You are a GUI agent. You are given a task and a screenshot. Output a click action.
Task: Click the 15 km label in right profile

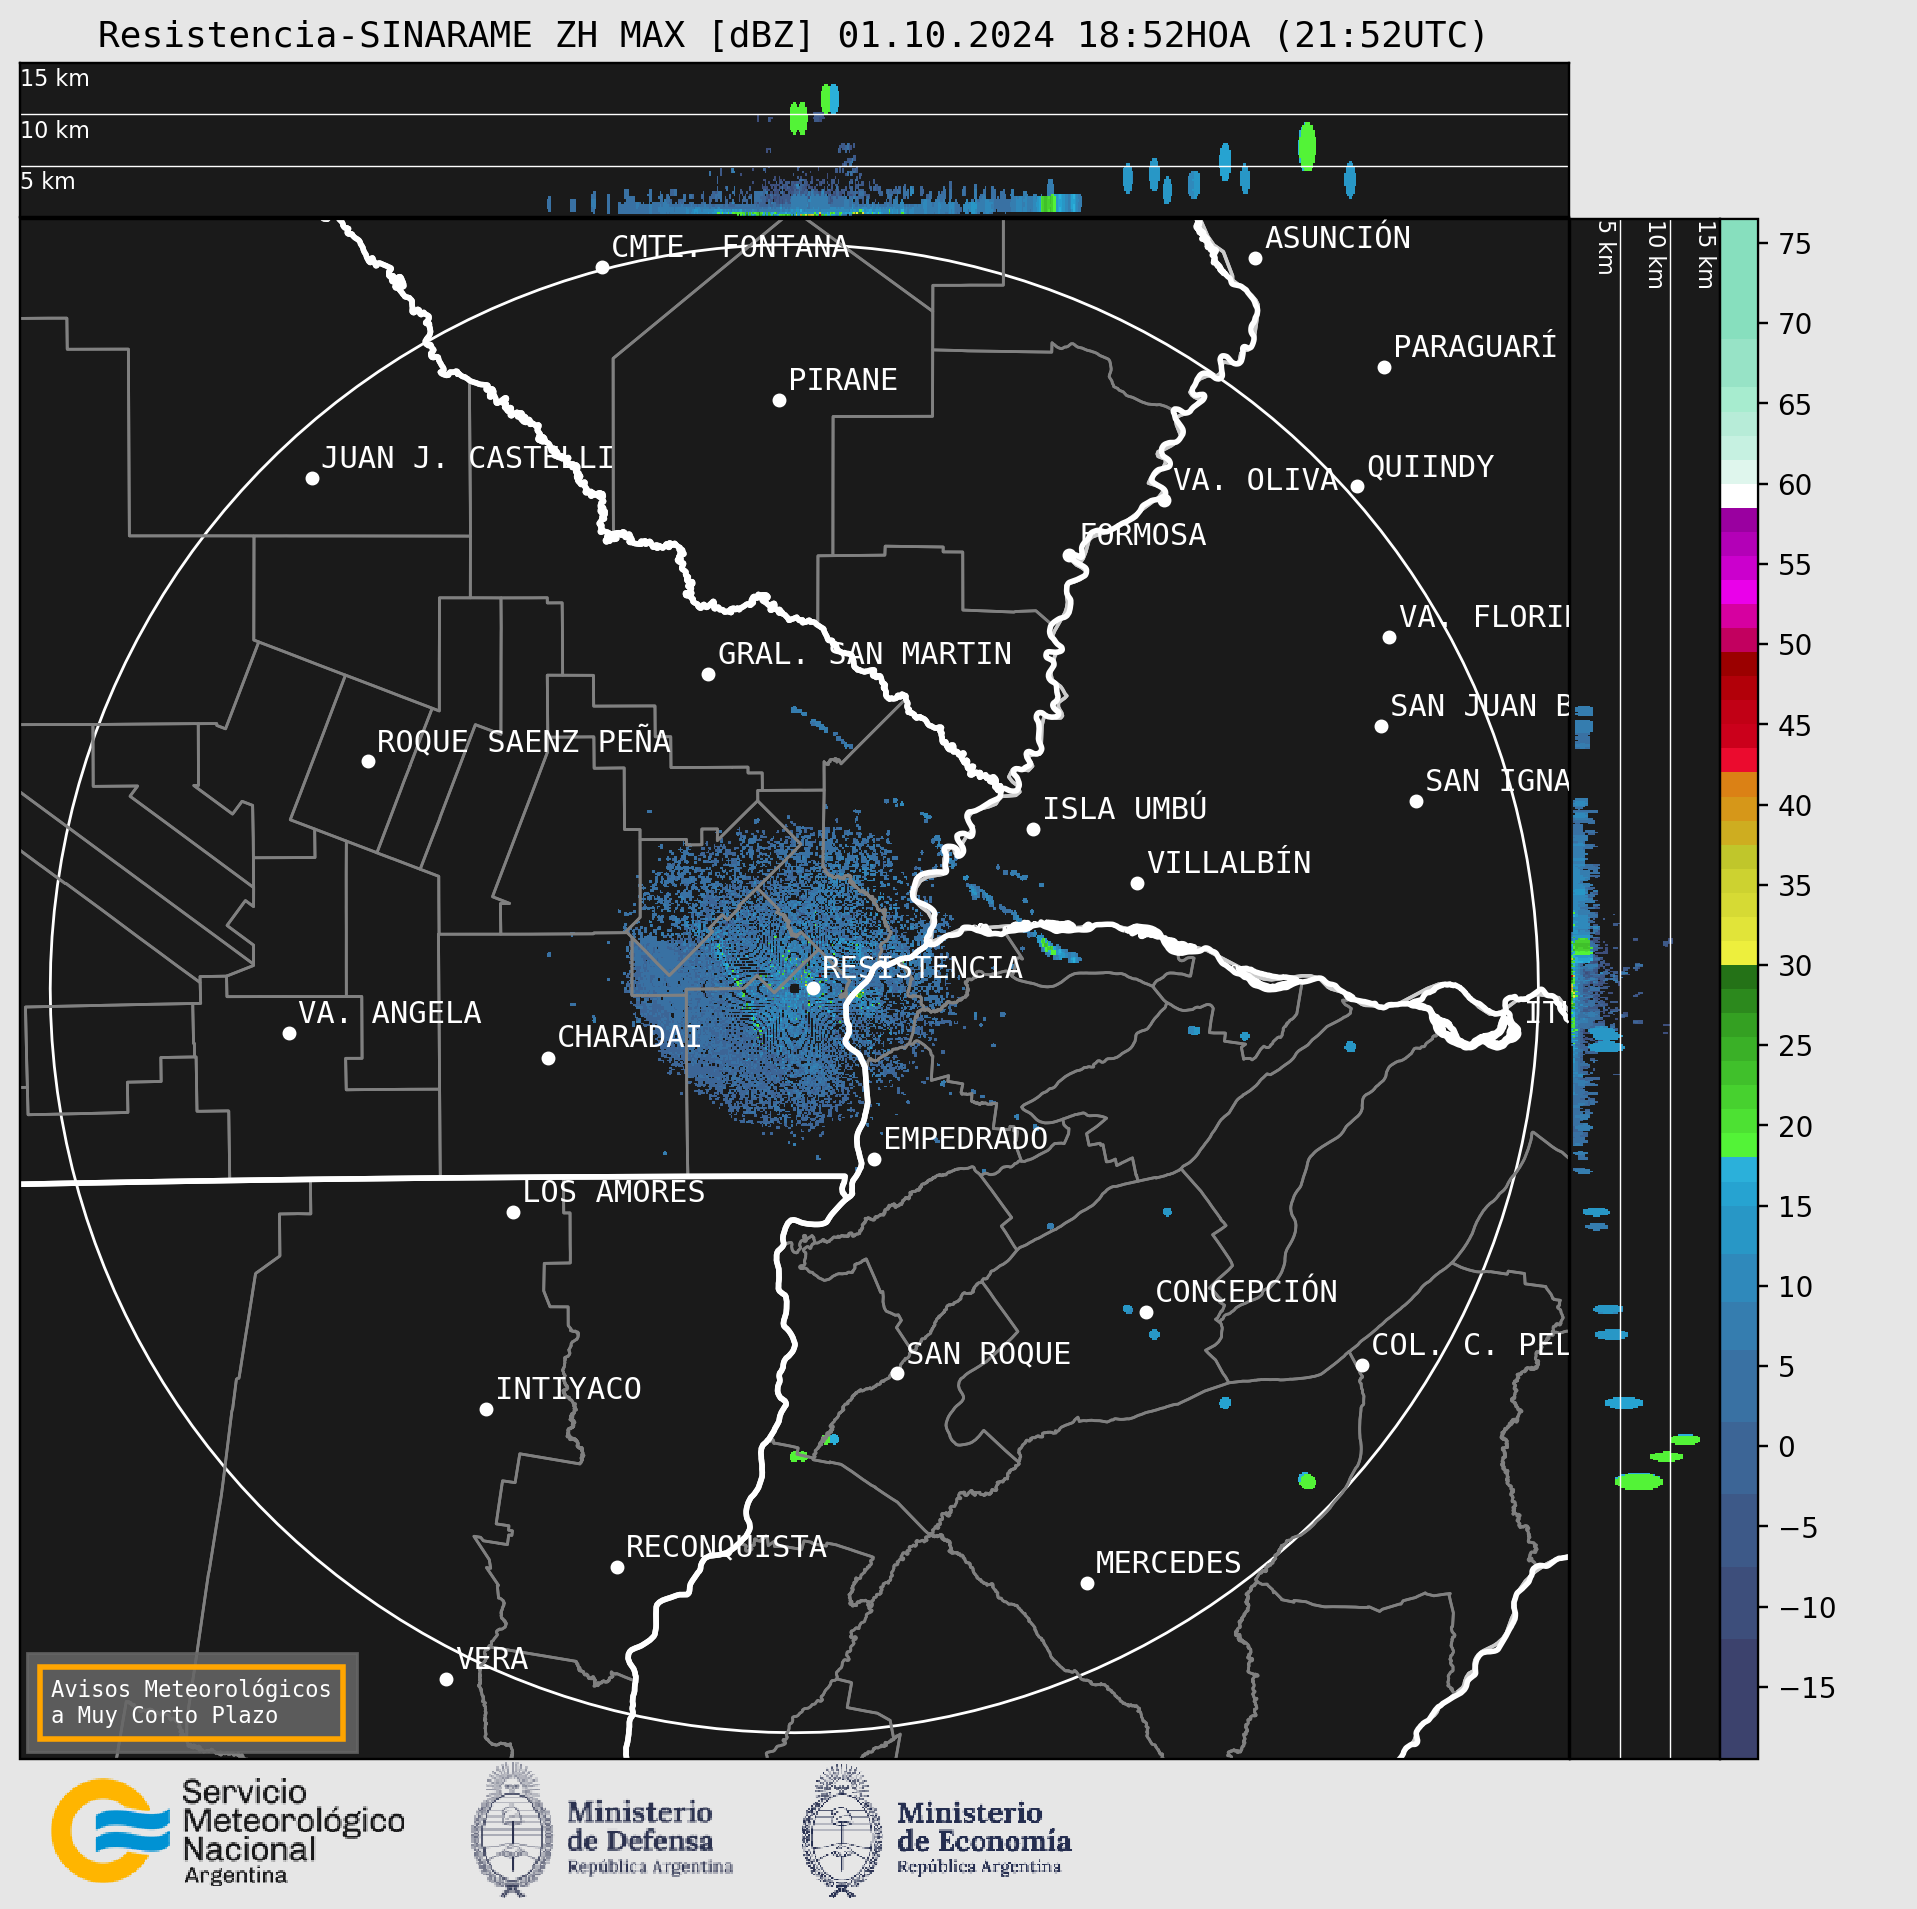tap(1706, 255)
